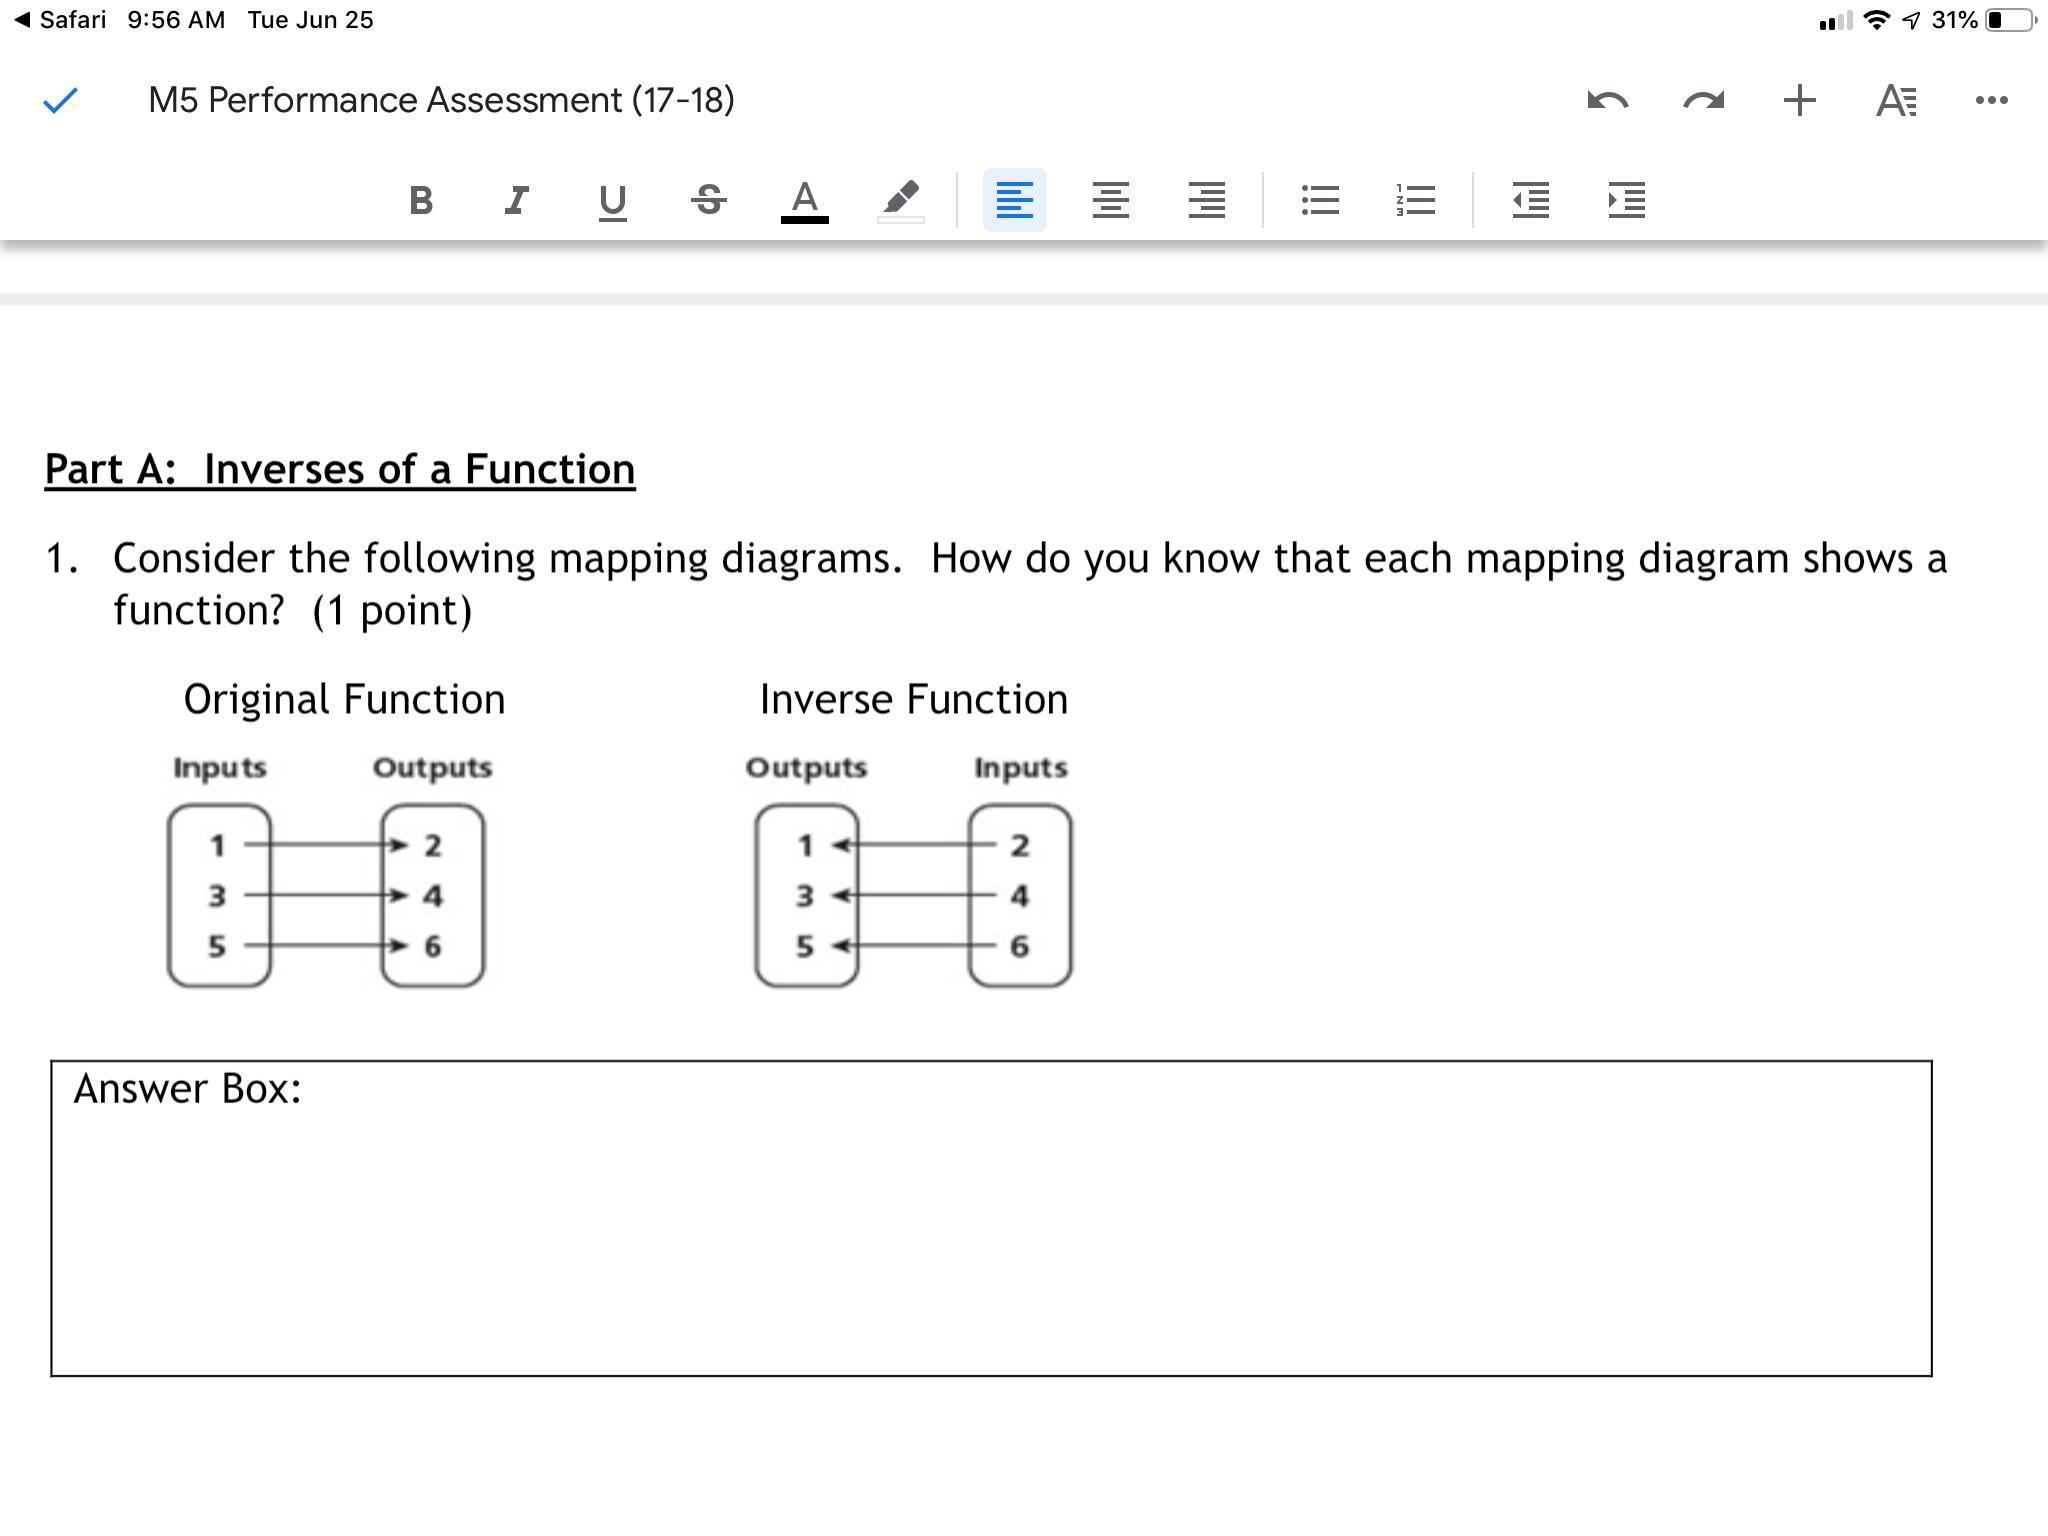Undo the last edit
Image resolution: width=2048 pixels, height=1536 pixels.
(x=1607, y=100)
